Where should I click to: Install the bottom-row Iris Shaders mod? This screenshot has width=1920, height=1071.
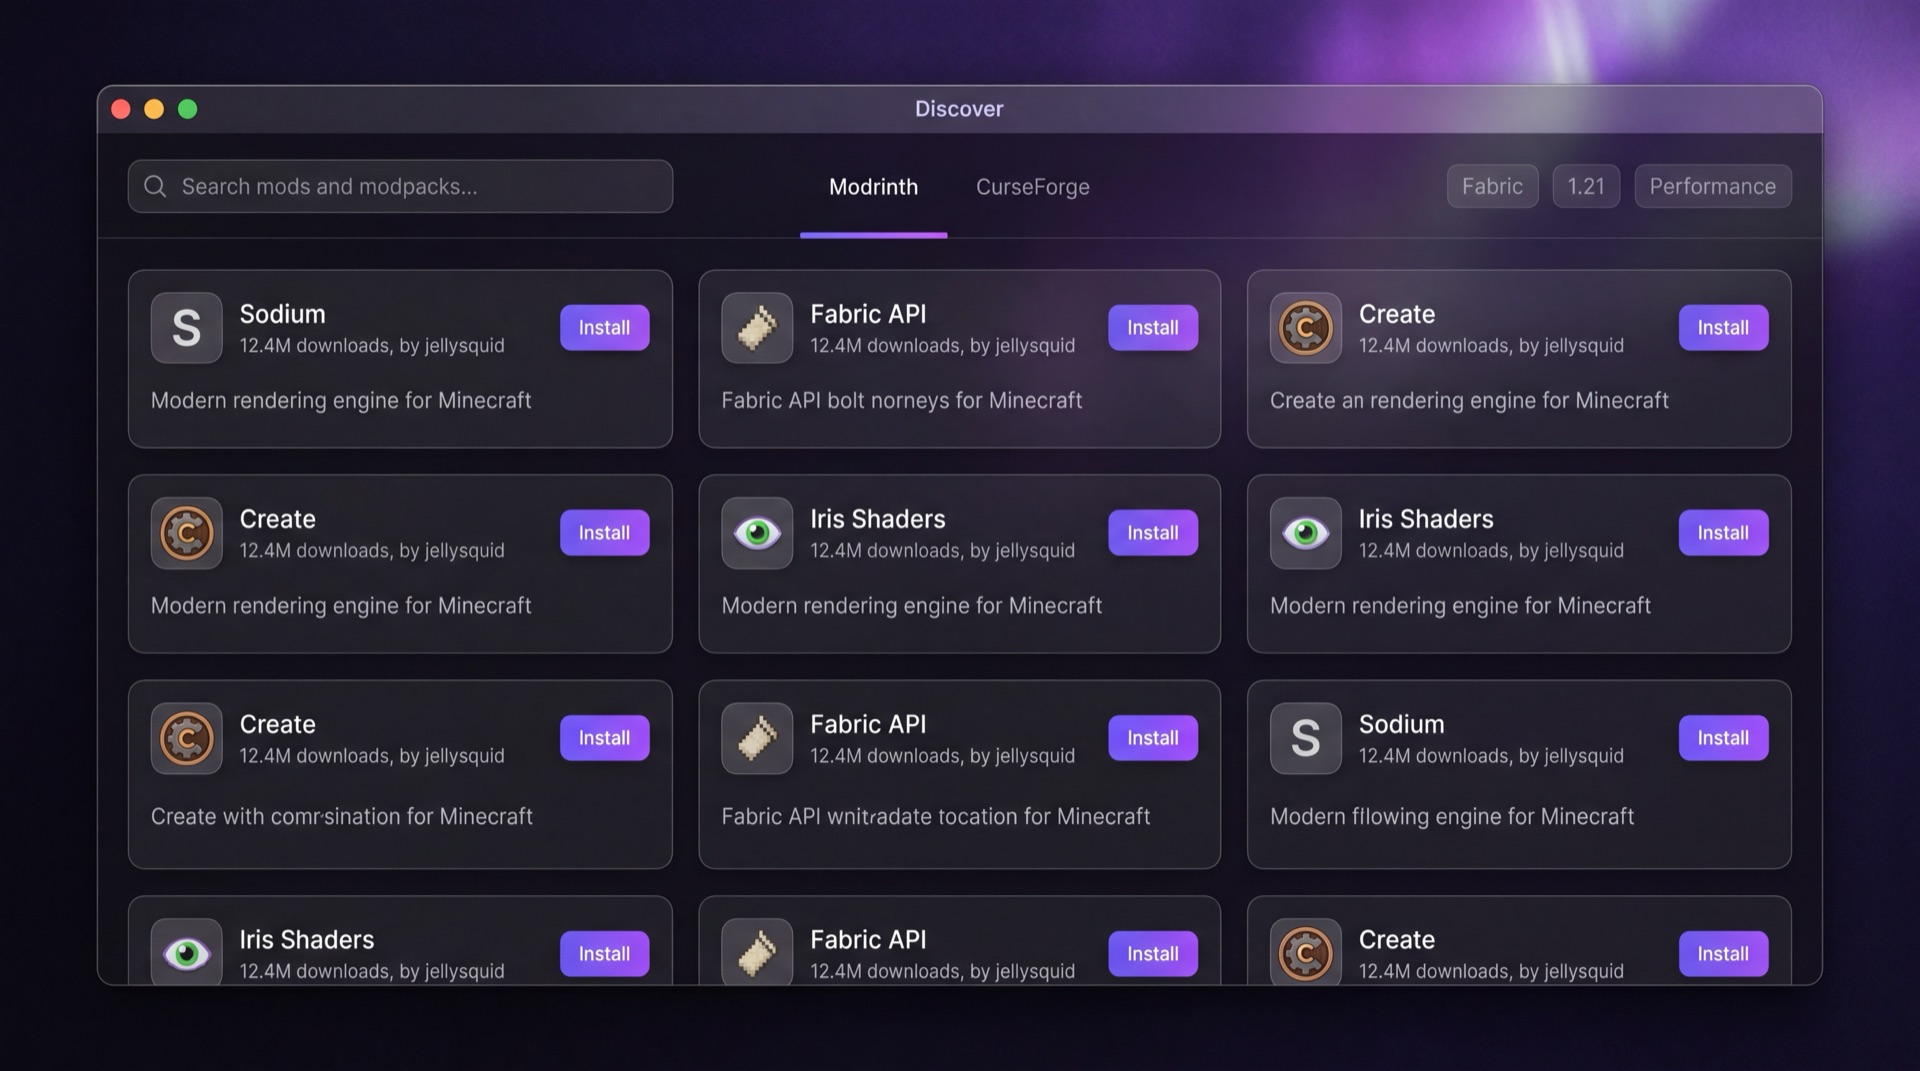click(604, 954)
